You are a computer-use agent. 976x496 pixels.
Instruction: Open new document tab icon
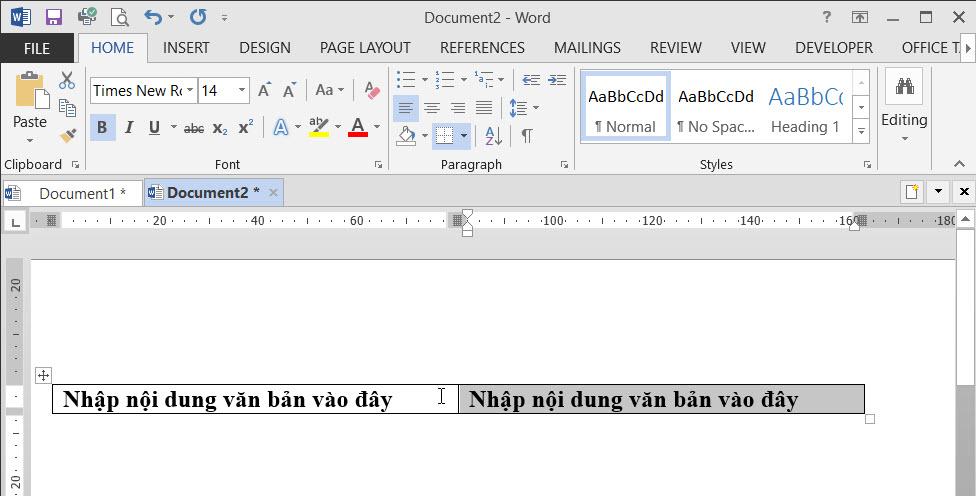[912, 192]
